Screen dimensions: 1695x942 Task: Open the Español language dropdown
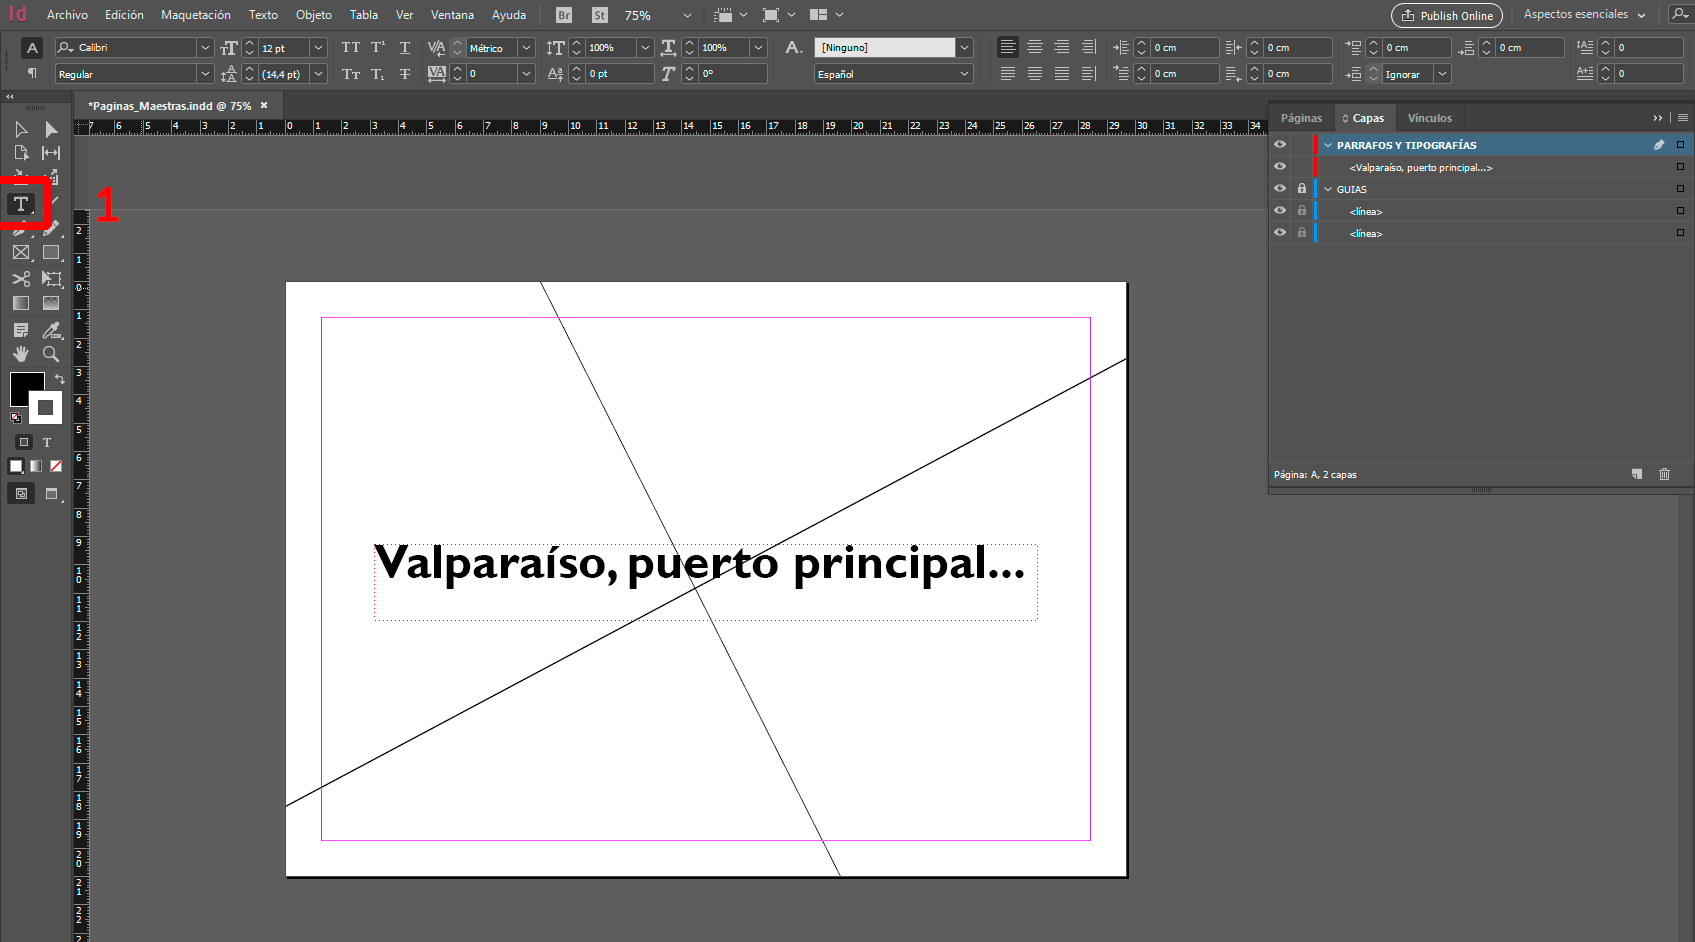963,73
